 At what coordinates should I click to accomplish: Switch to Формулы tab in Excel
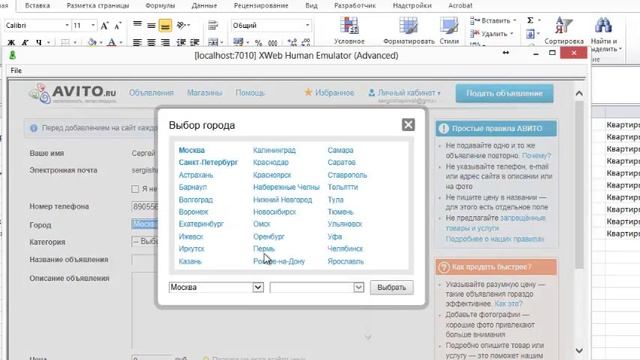[160, 6]
